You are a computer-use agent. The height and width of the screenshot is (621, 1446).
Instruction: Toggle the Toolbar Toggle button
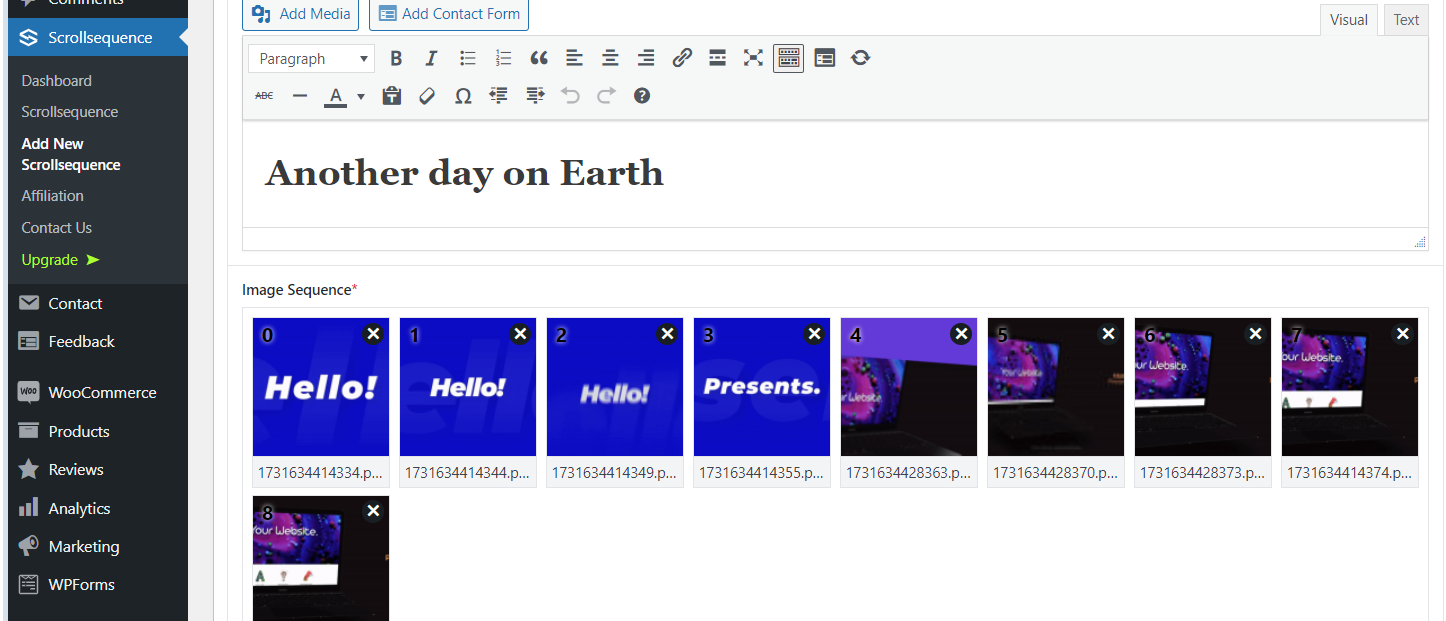788,58
